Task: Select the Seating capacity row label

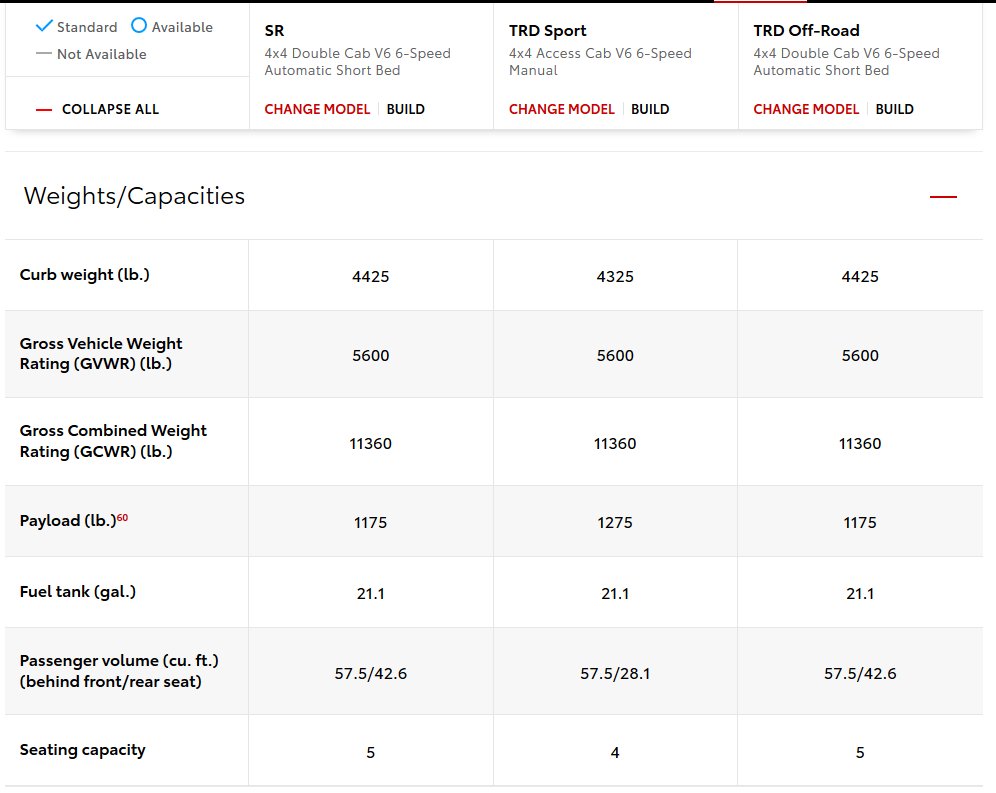Action: pos(83,750)
